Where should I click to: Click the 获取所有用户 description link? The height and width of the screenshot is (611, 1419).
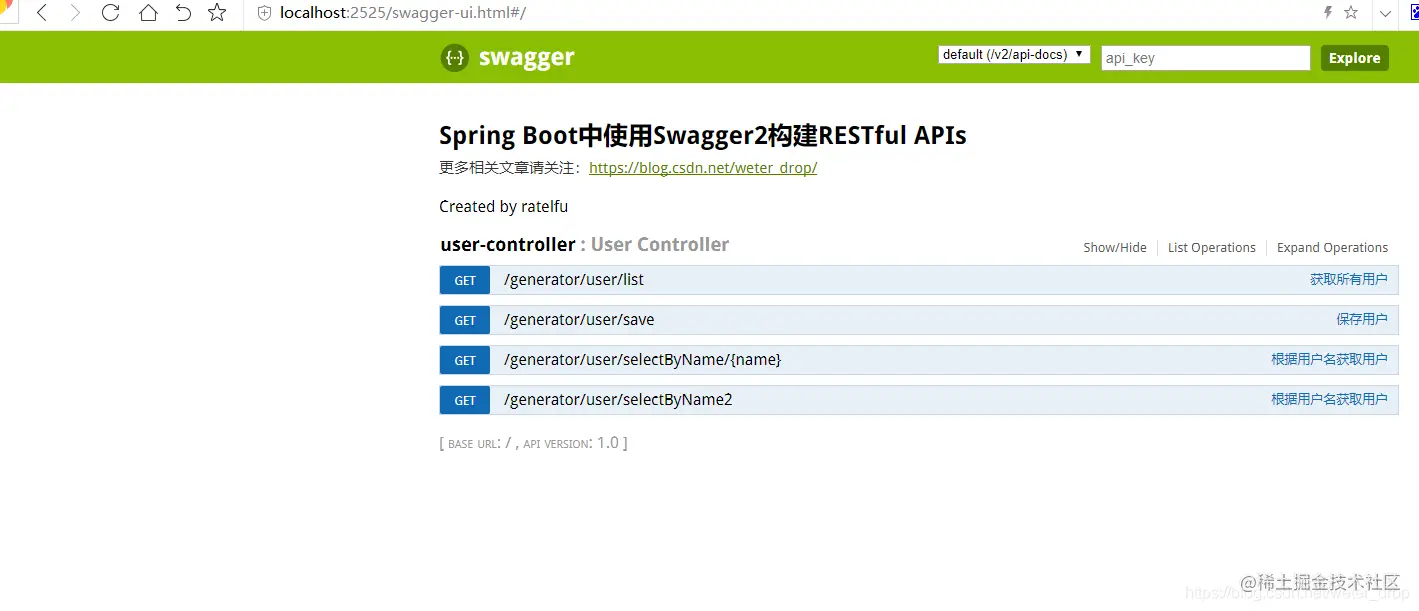1349,280
